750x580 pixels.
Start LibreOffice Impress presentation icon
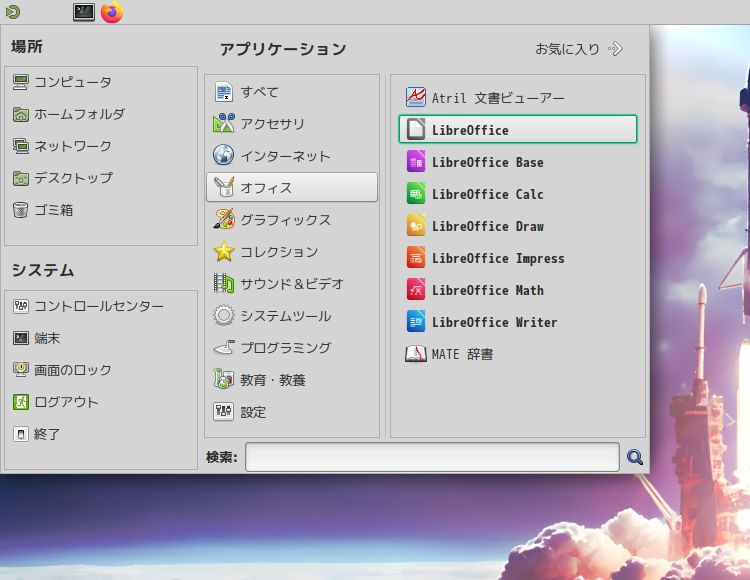[416, 258]
